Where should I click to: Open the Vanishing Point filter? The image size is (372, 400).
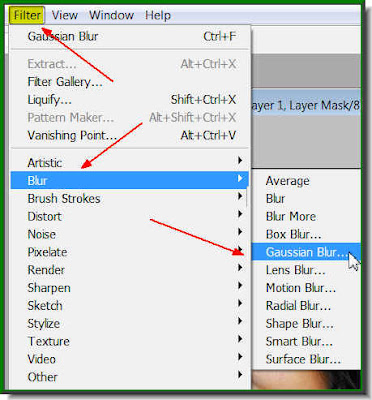click(x=130, y=135)
